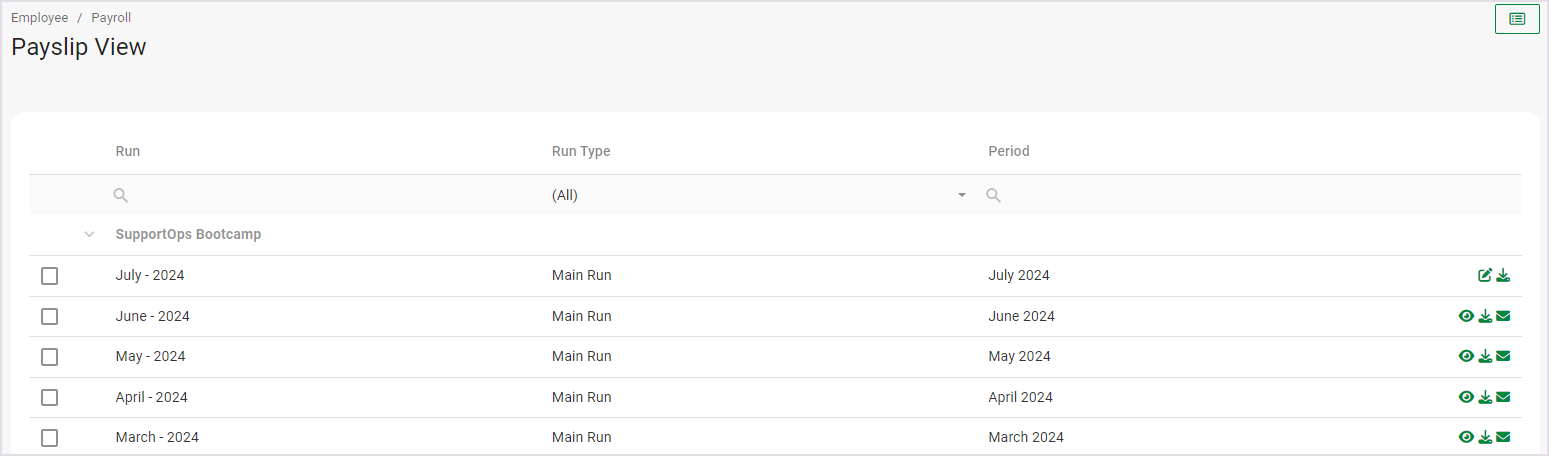1549x456 pixels.
Task: View the May 2024 payslip
Action: tap(1466, 357)
